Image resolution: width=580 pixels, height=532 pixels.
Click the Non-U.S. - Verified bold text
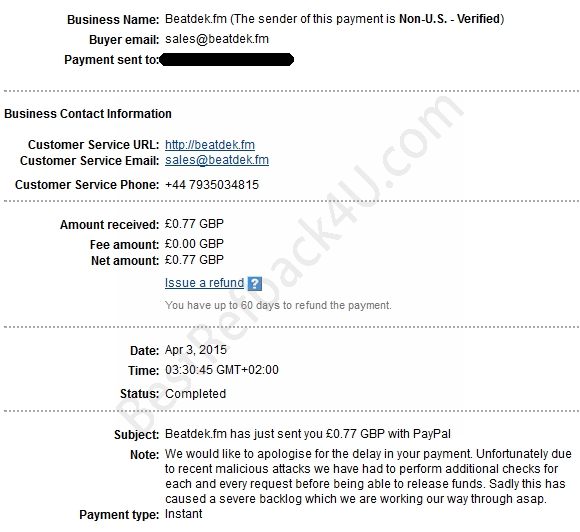pos(449,19)
